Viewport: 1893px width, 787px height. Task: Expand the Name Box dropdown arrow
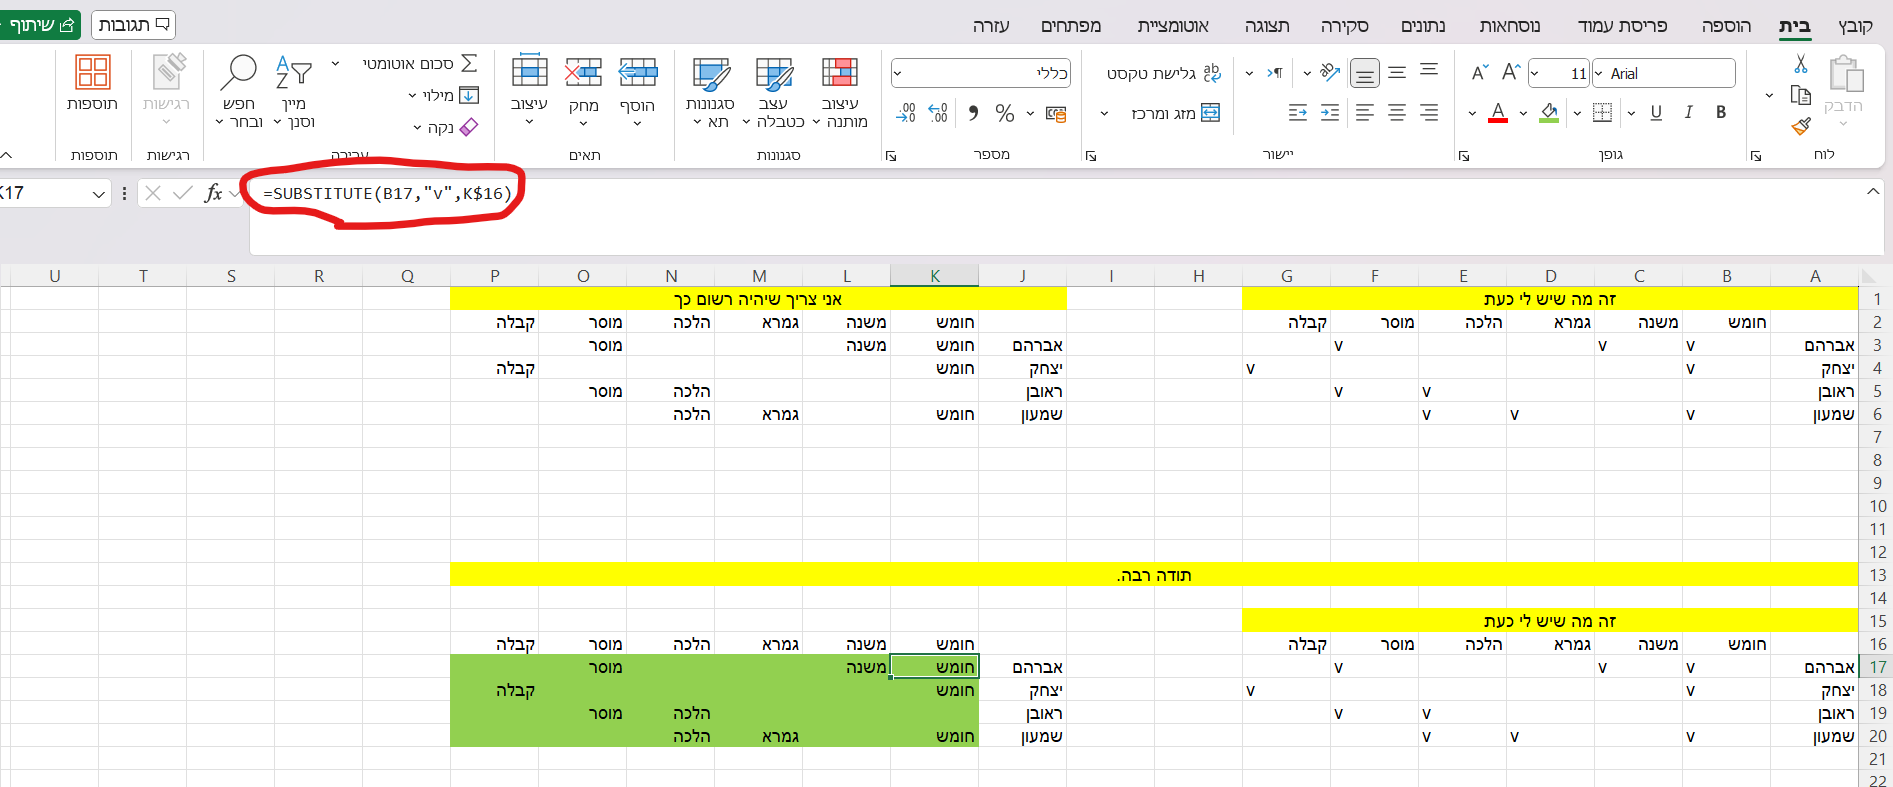[98, 193]
